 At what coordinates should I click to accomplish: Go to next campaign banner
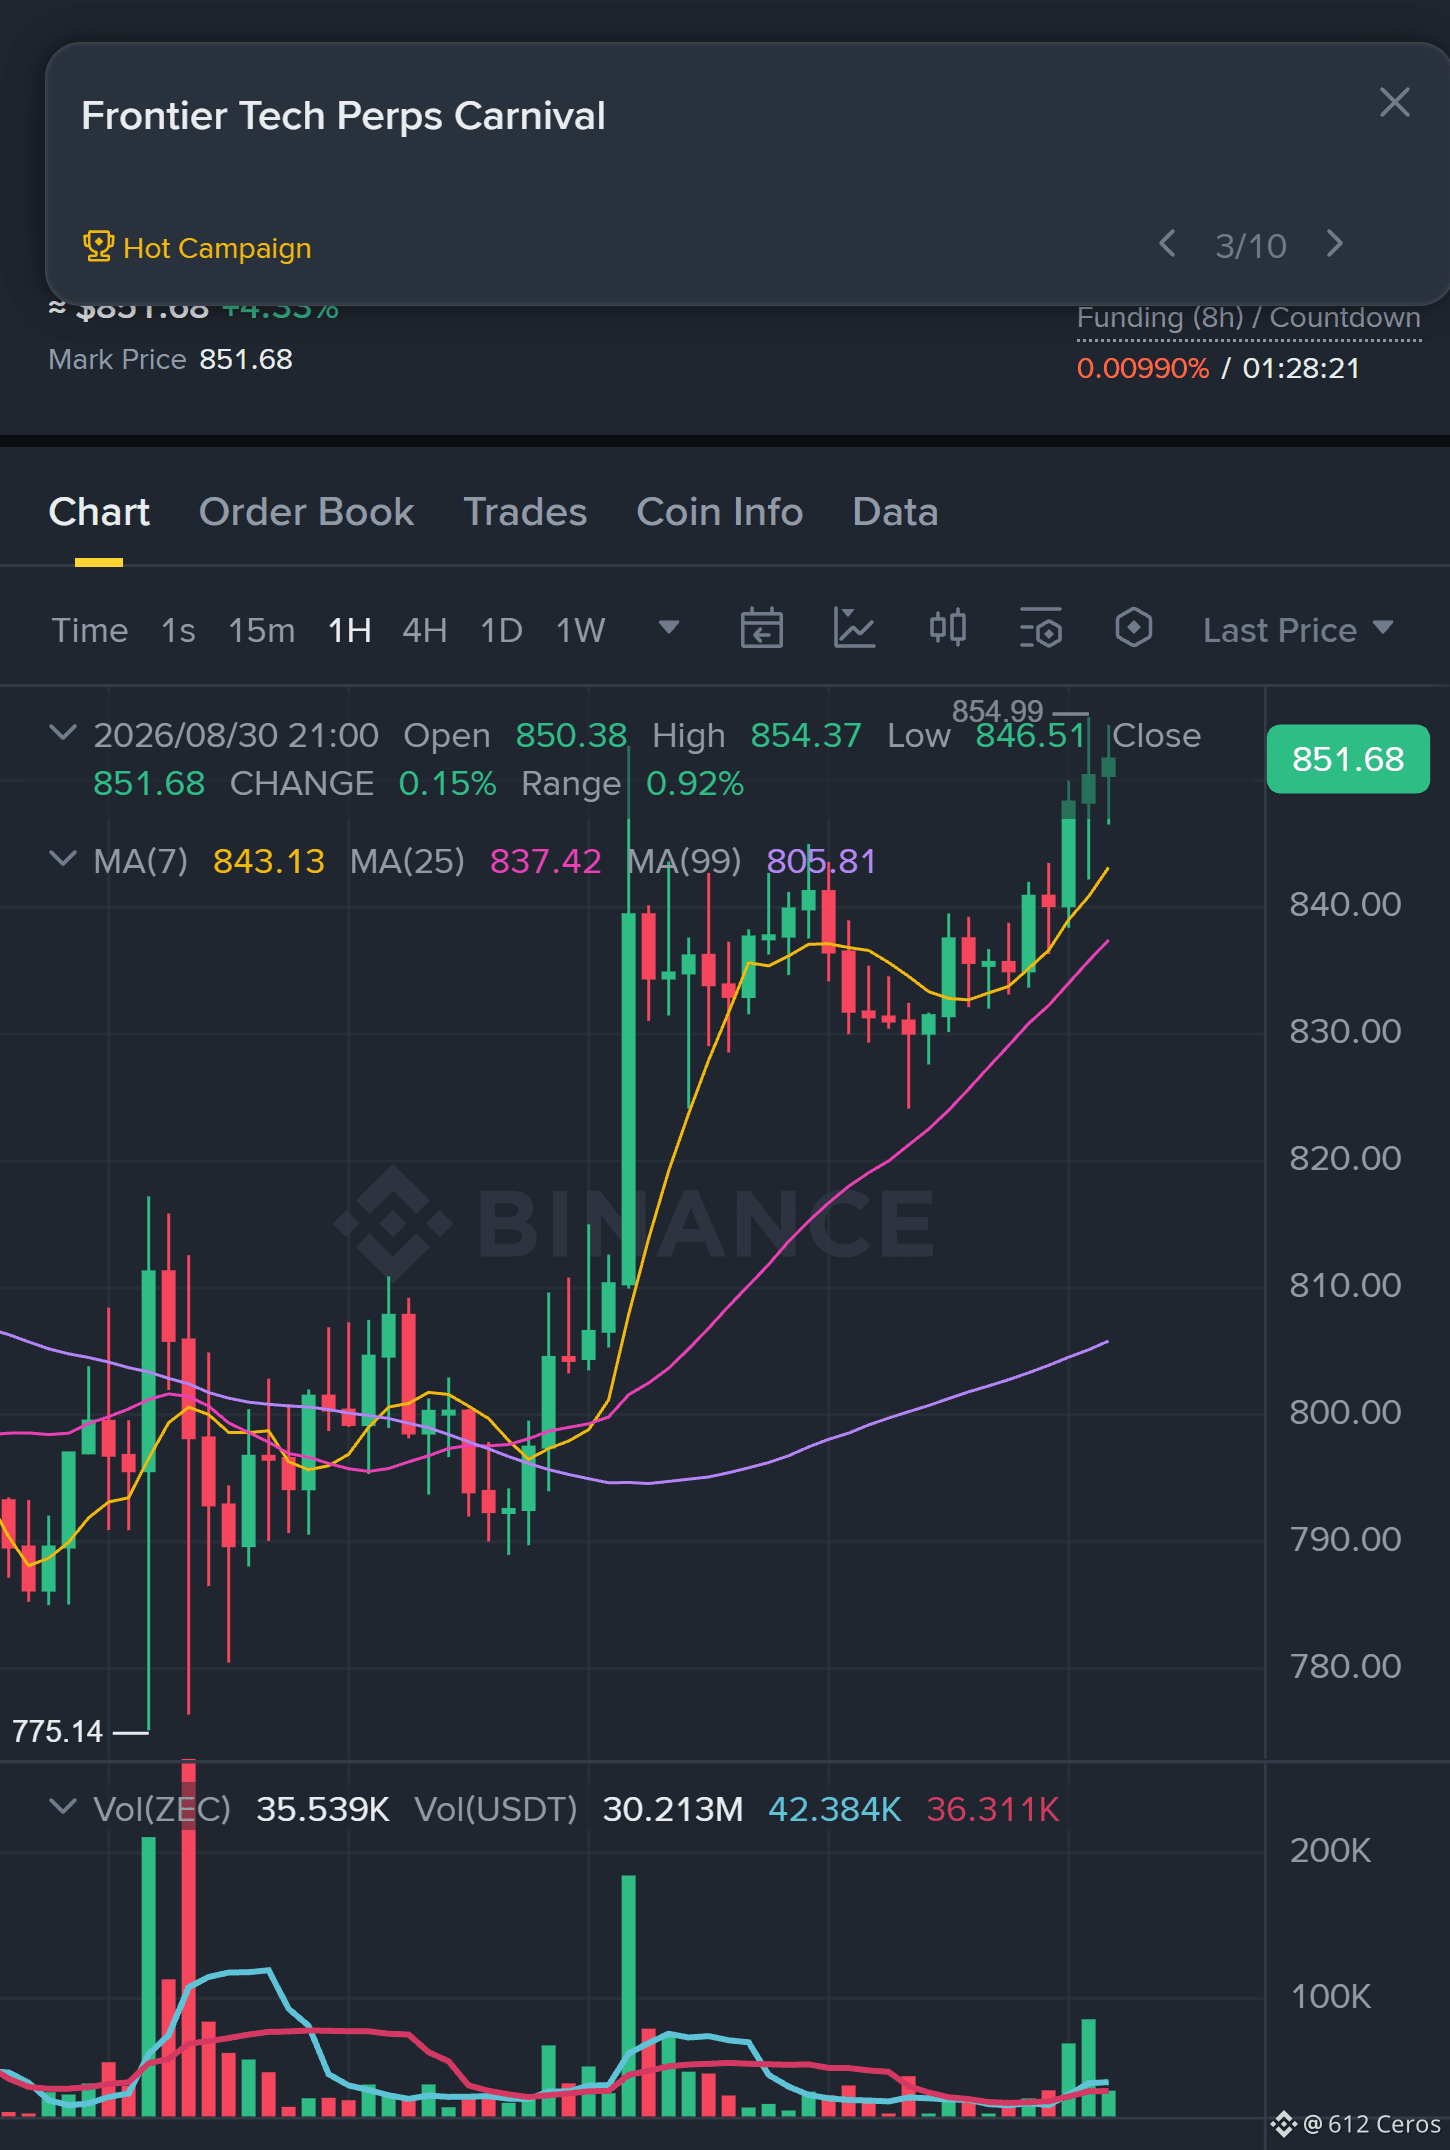(x=1335, y=244)
